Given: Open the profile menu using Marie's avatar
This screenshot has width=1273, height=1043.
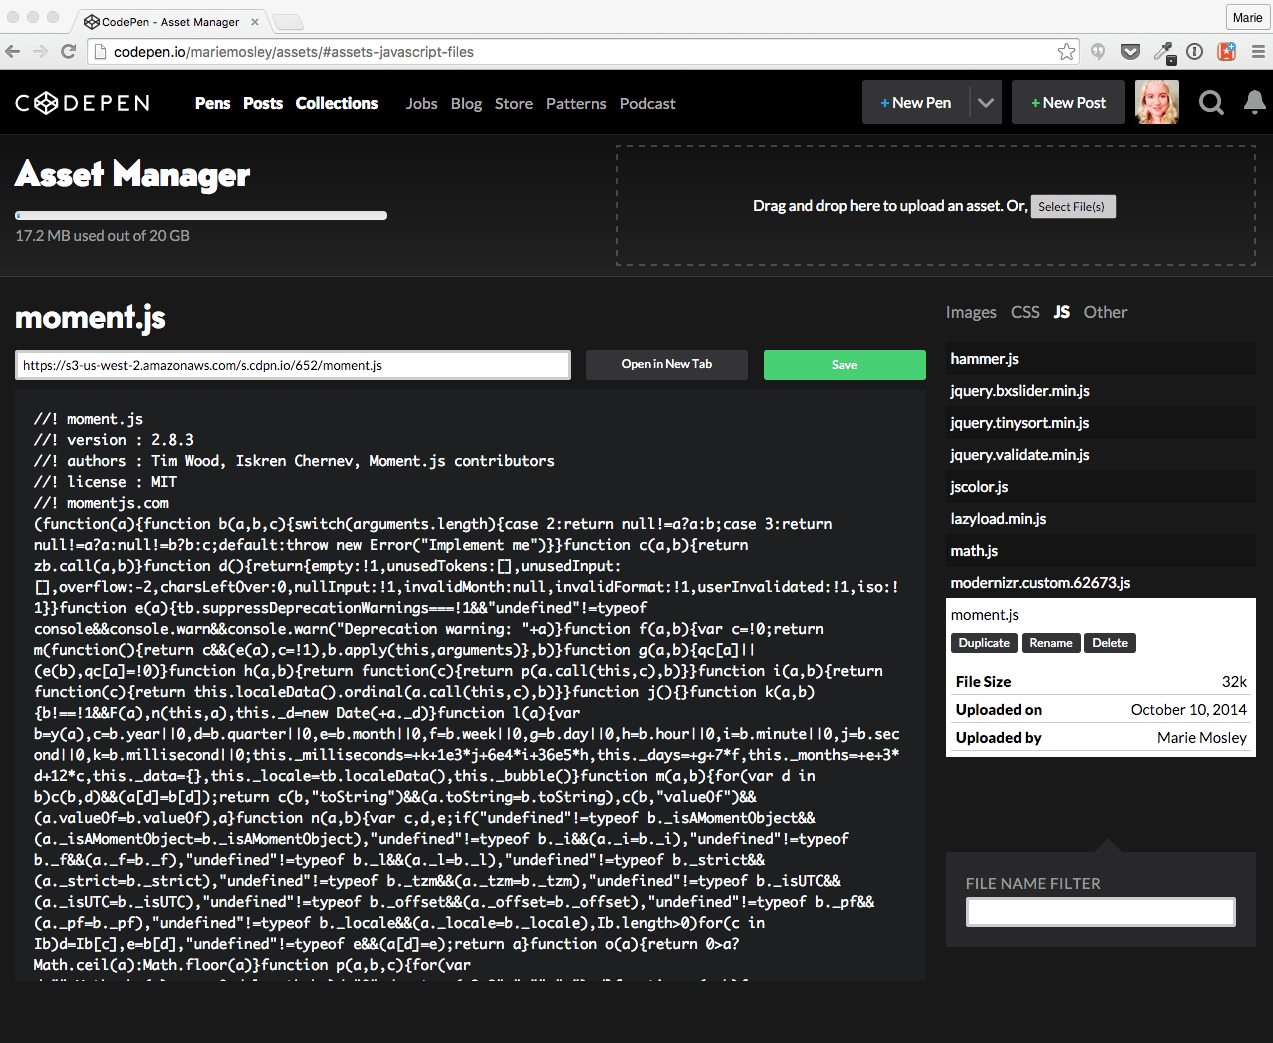Looking at the screenshot, I should coord(1156,101).
